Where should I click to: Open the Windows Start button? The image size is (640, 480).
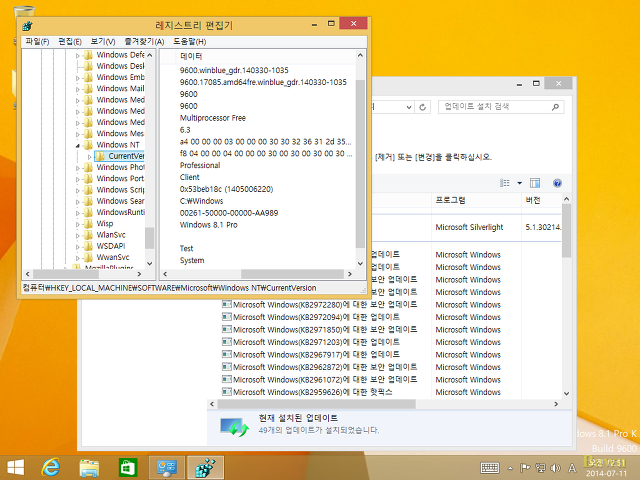[16, 467]
